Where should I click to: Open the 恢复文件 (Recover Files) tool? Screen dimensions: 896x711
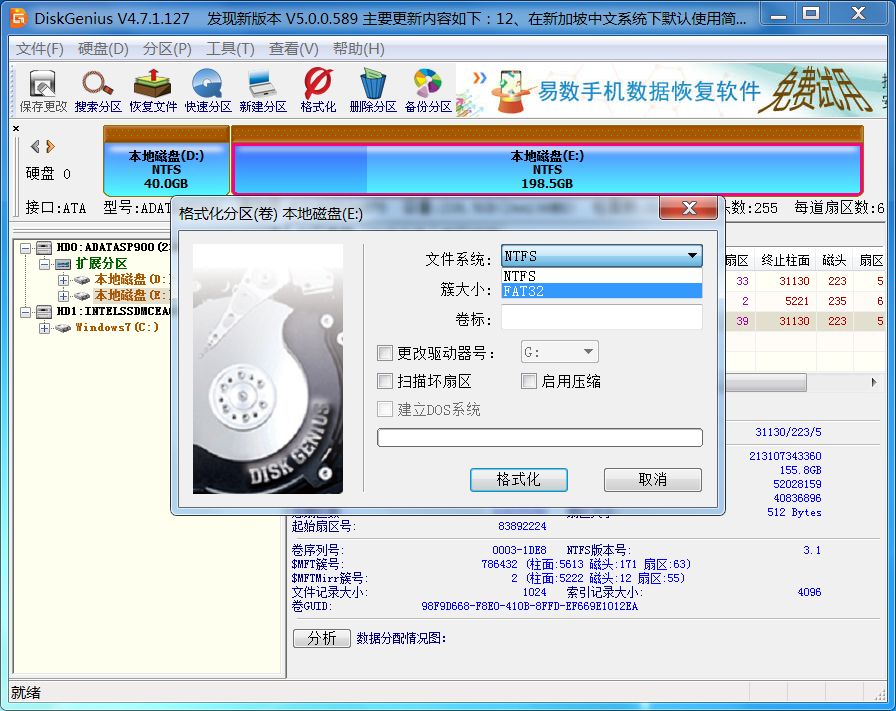click(x=153, y=90)
